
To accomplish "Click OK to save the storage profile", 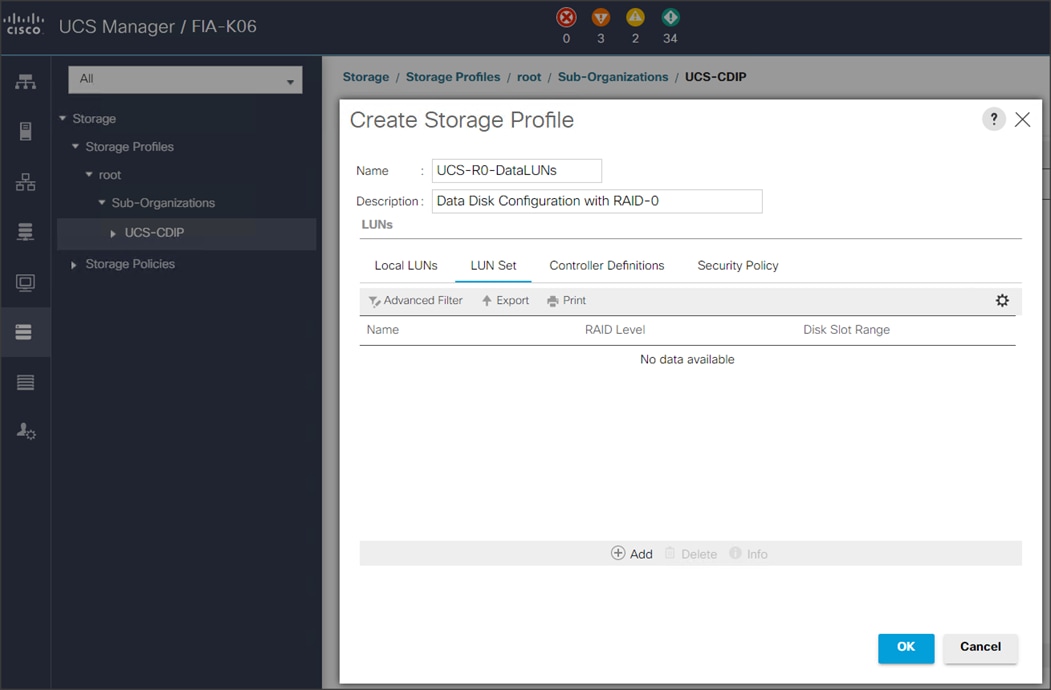I will [905, 648].
